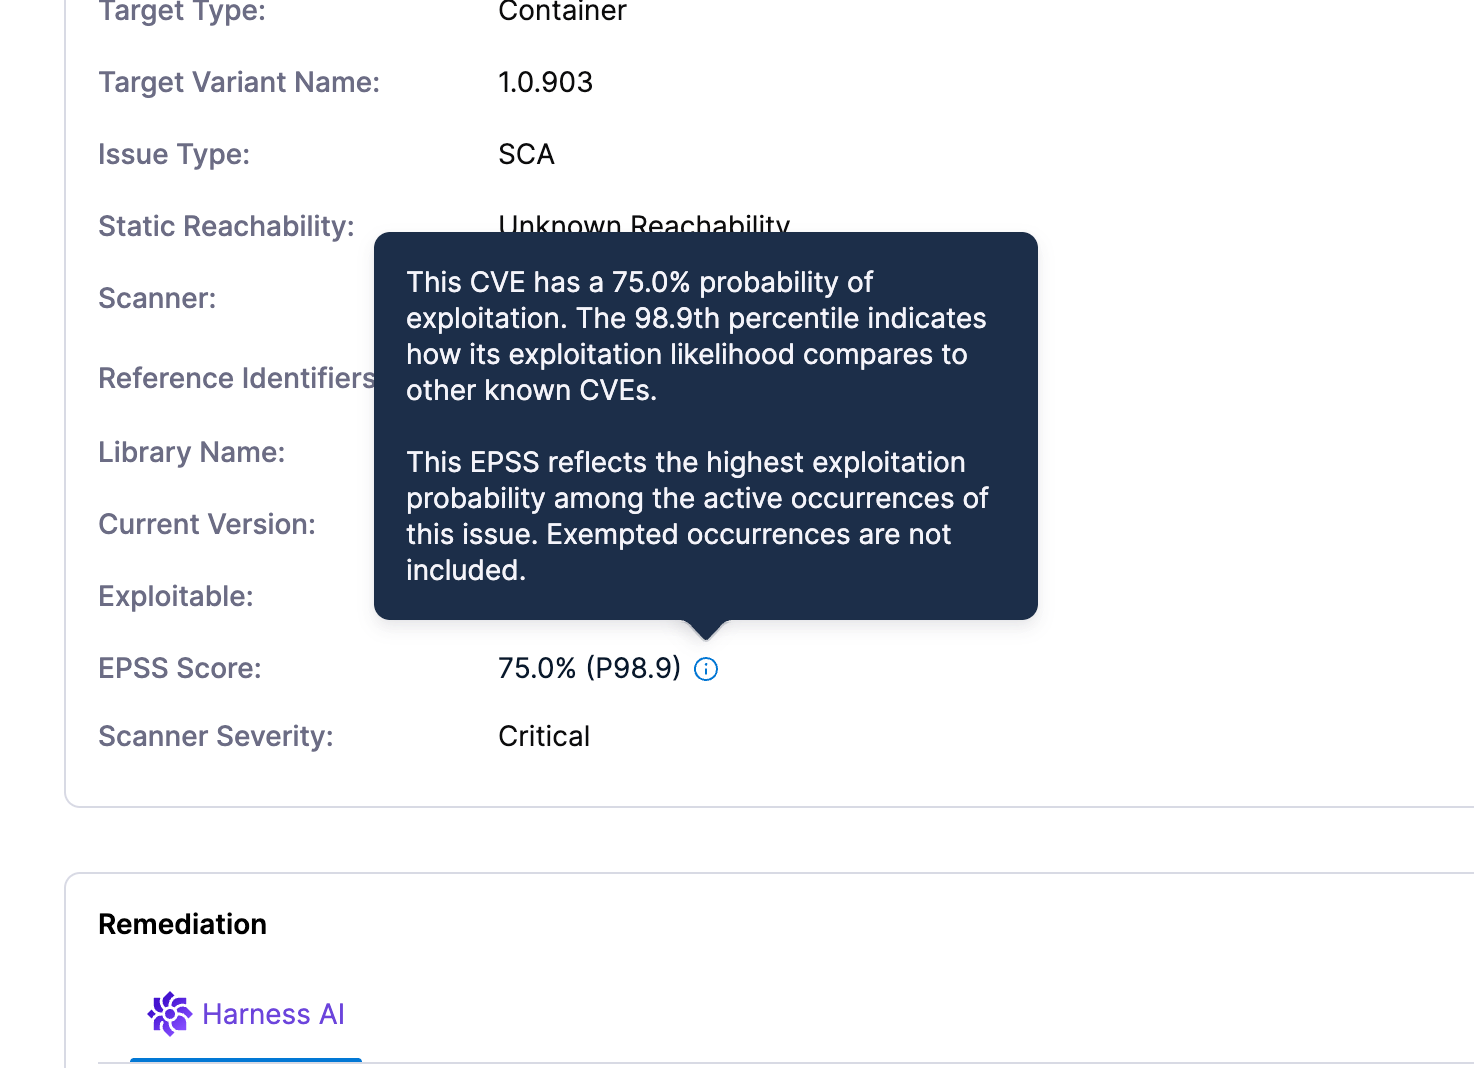Click the Issue Type field label

click(x=174, y=154)
